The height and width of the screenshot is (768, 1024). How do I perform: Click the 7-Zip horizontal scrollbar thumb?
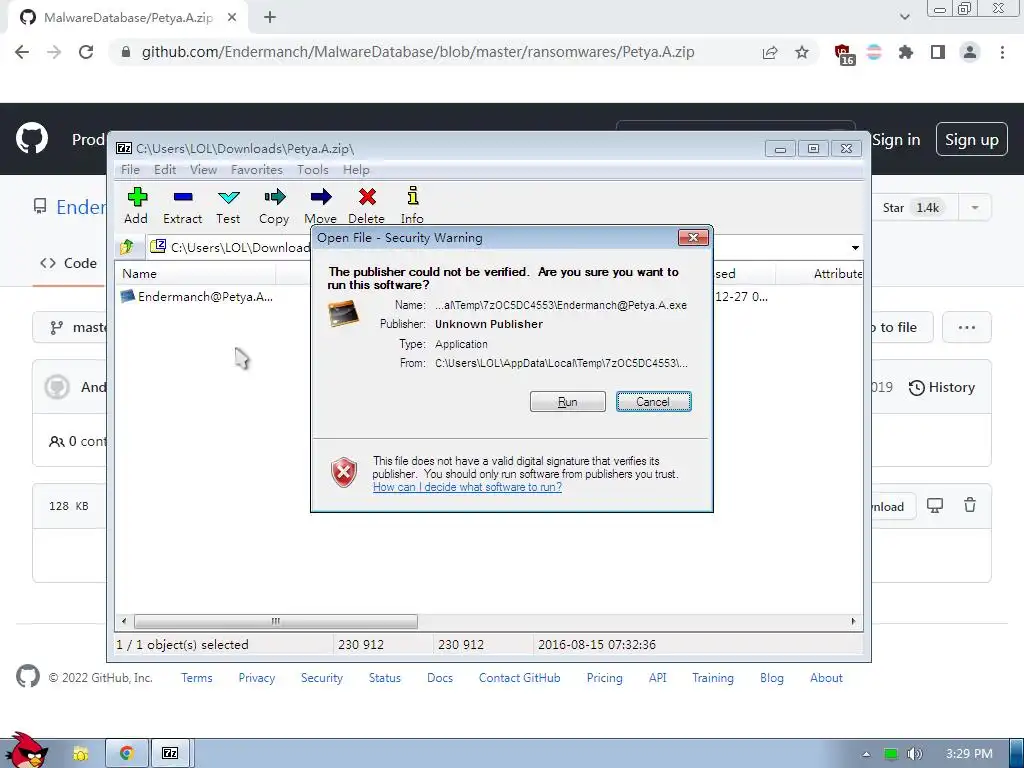point(276,621)
